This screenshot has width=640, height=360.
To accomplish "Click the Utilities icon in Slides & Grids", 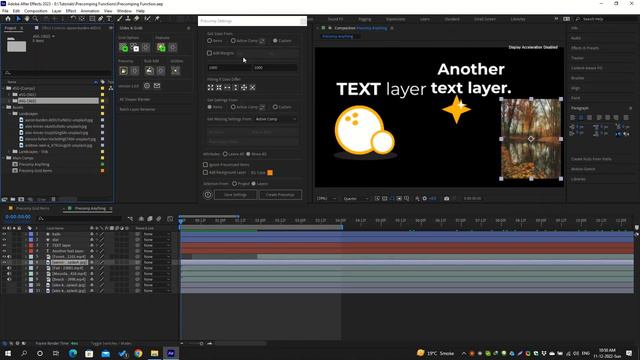I will [175, 71].
